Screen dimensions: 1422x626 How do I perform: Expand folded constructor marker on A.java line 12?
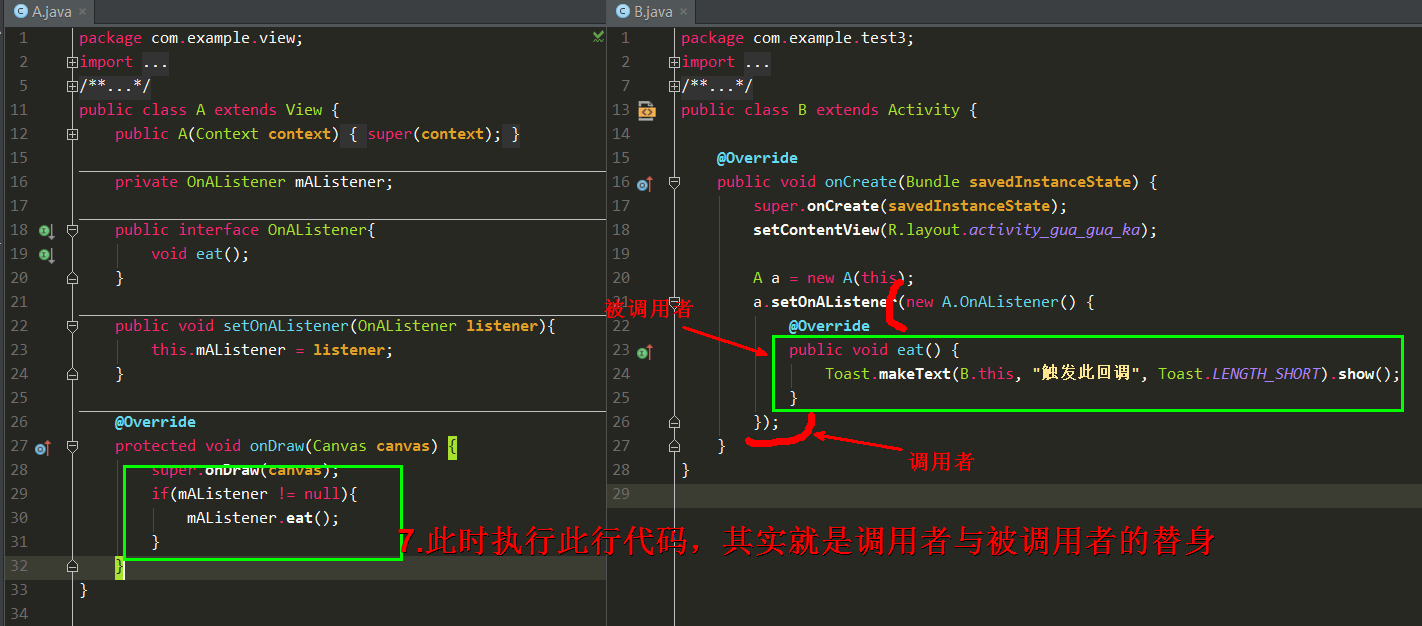[72, 134]
